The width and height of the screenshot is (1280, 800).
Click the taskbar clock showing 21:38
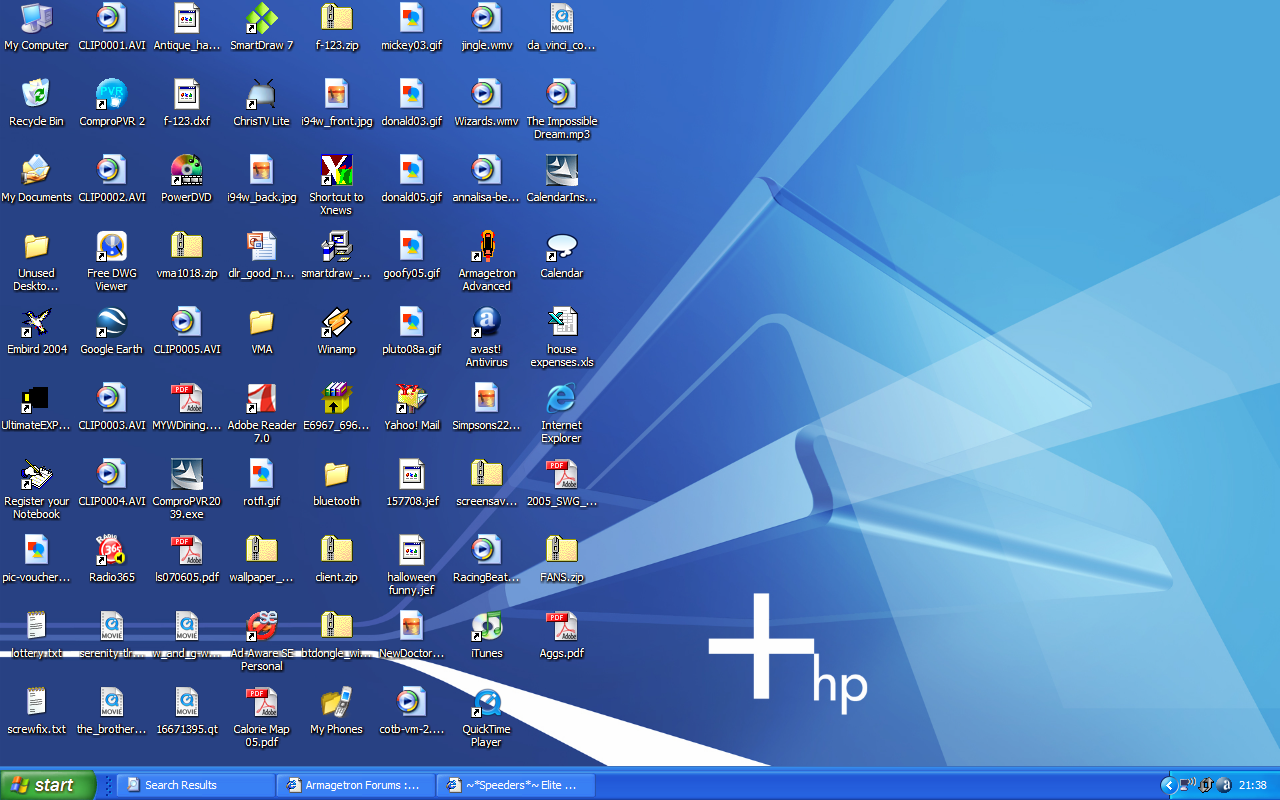click(x=1253, y=785)
